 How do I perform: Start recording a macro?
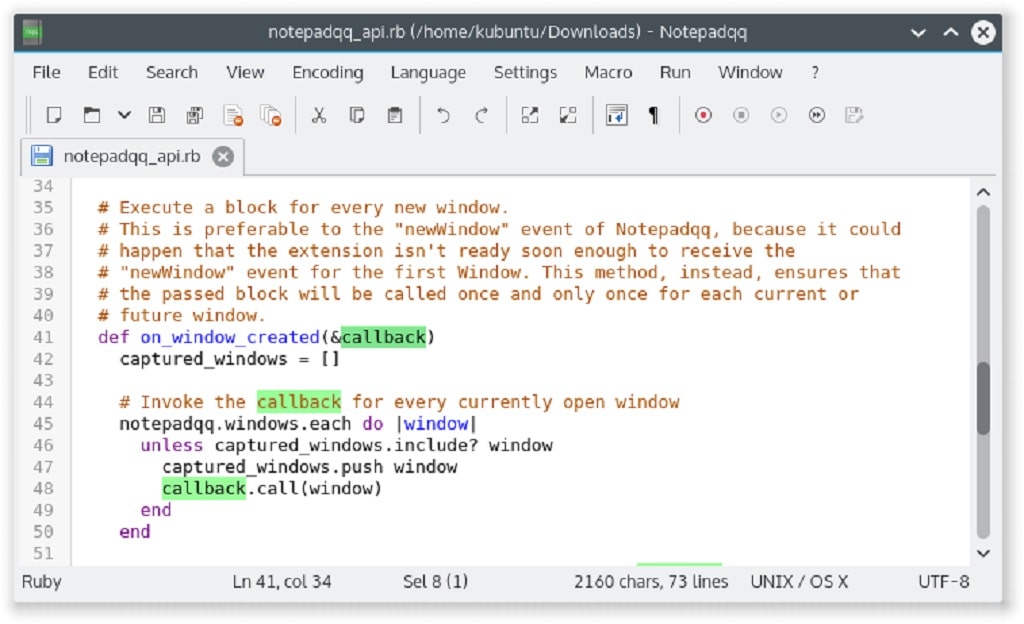(702, 115)
